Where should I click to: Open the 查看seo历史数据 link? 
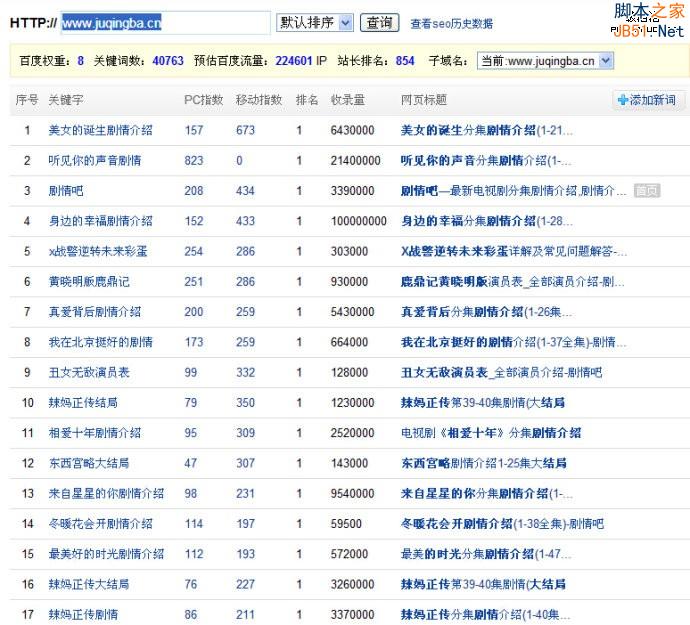point(451,23)
